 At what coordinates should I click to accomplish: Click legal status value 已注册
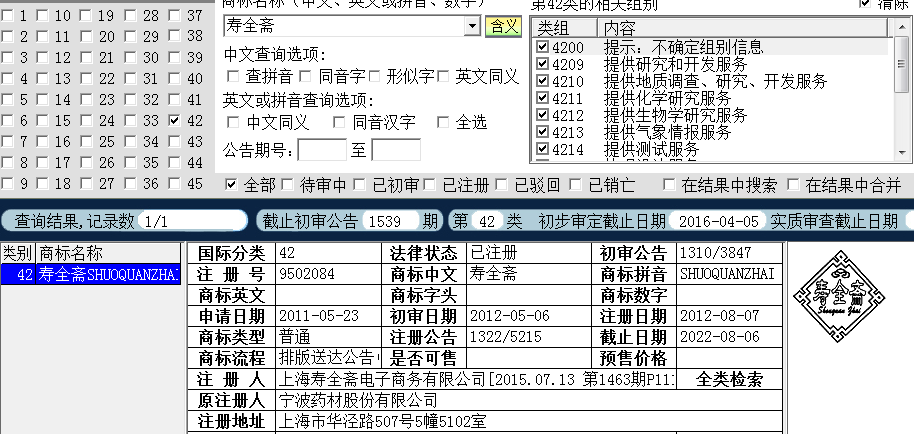(x=493, y=253)
